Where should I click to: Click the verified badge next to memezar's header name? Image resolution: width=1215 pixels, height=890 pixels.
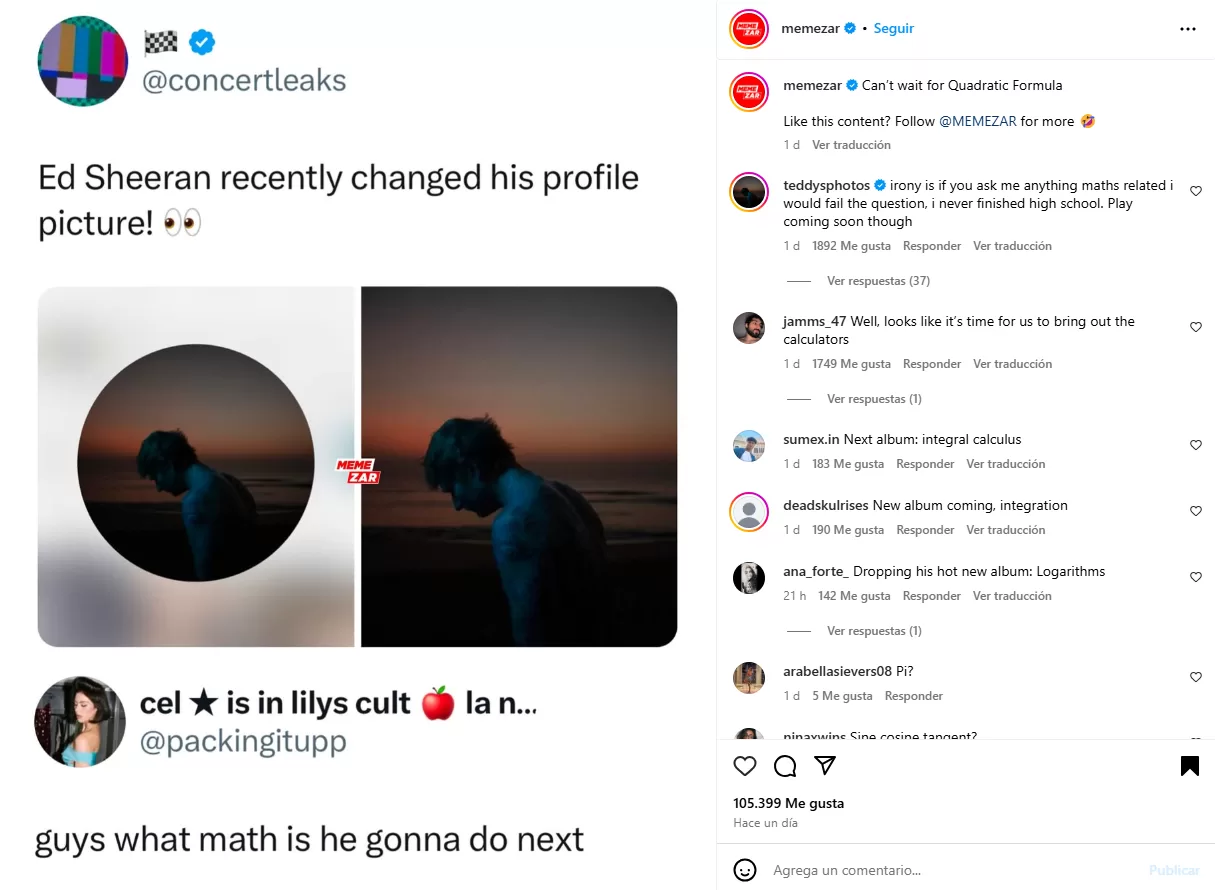click(x=850, y=29)
